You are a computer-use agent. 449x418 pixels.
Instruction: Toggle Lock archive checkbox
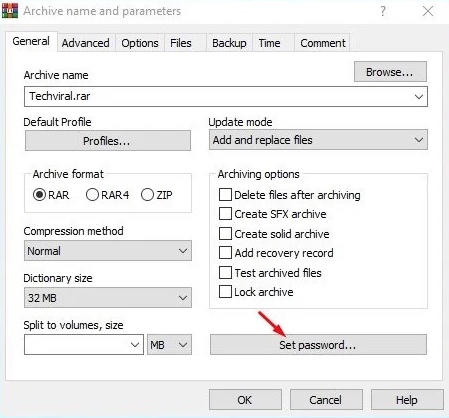(225, 292)
